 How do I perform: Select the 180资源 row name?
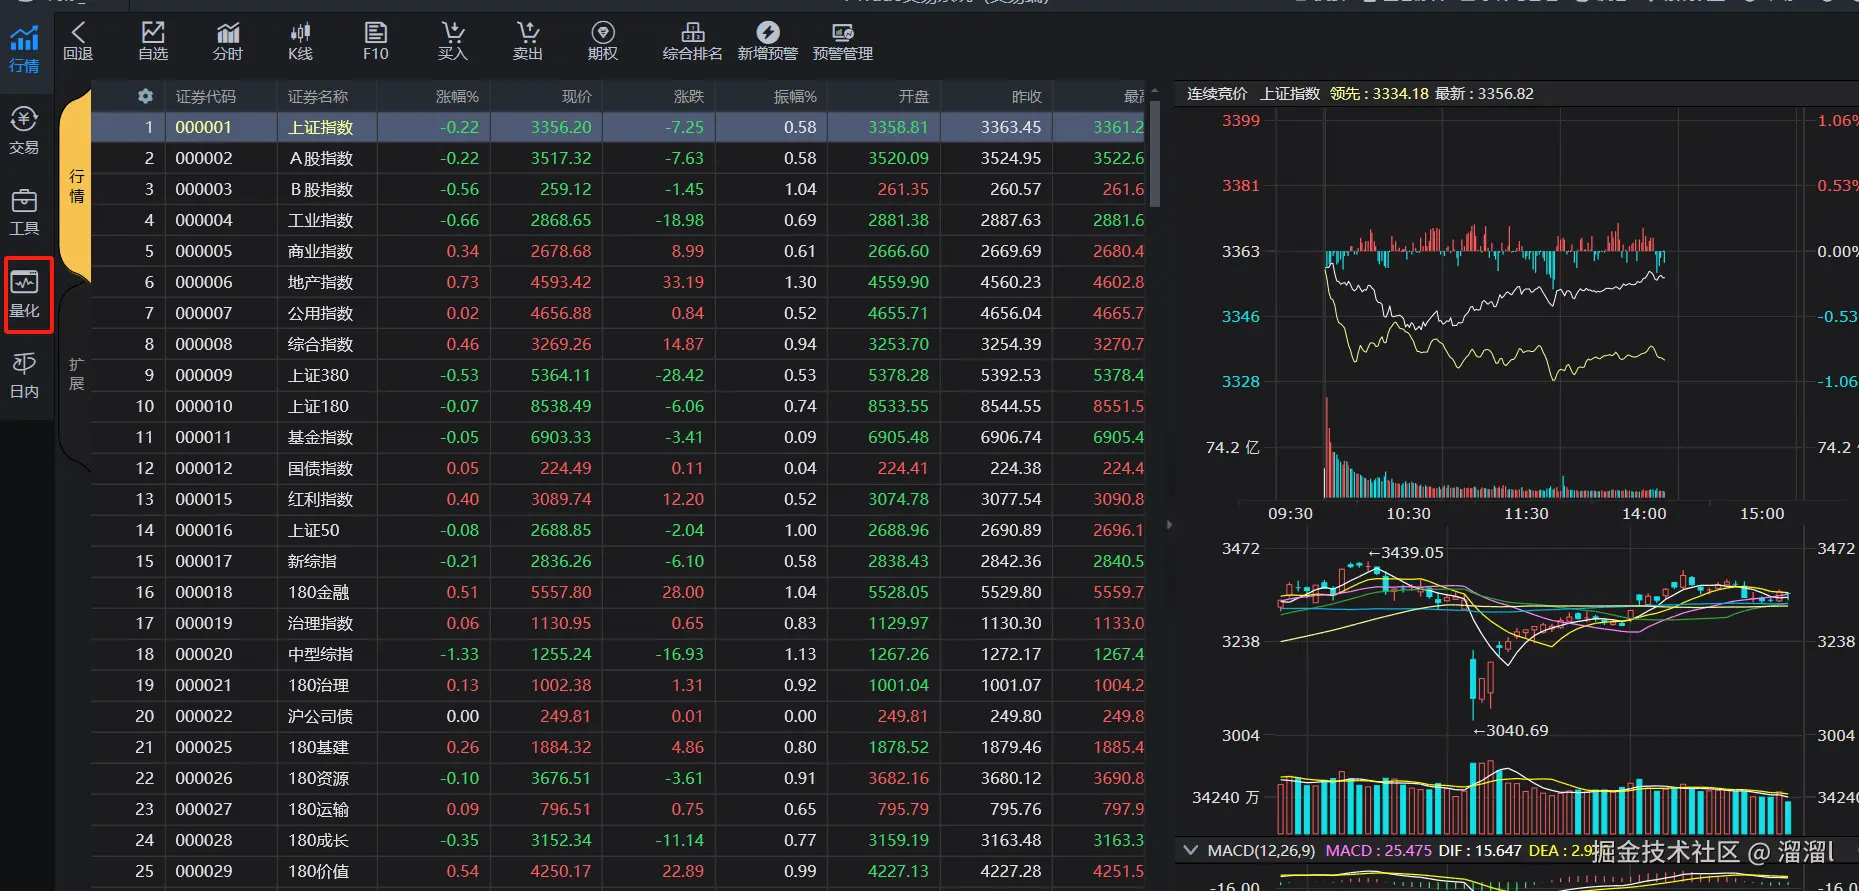click(318, 778)
